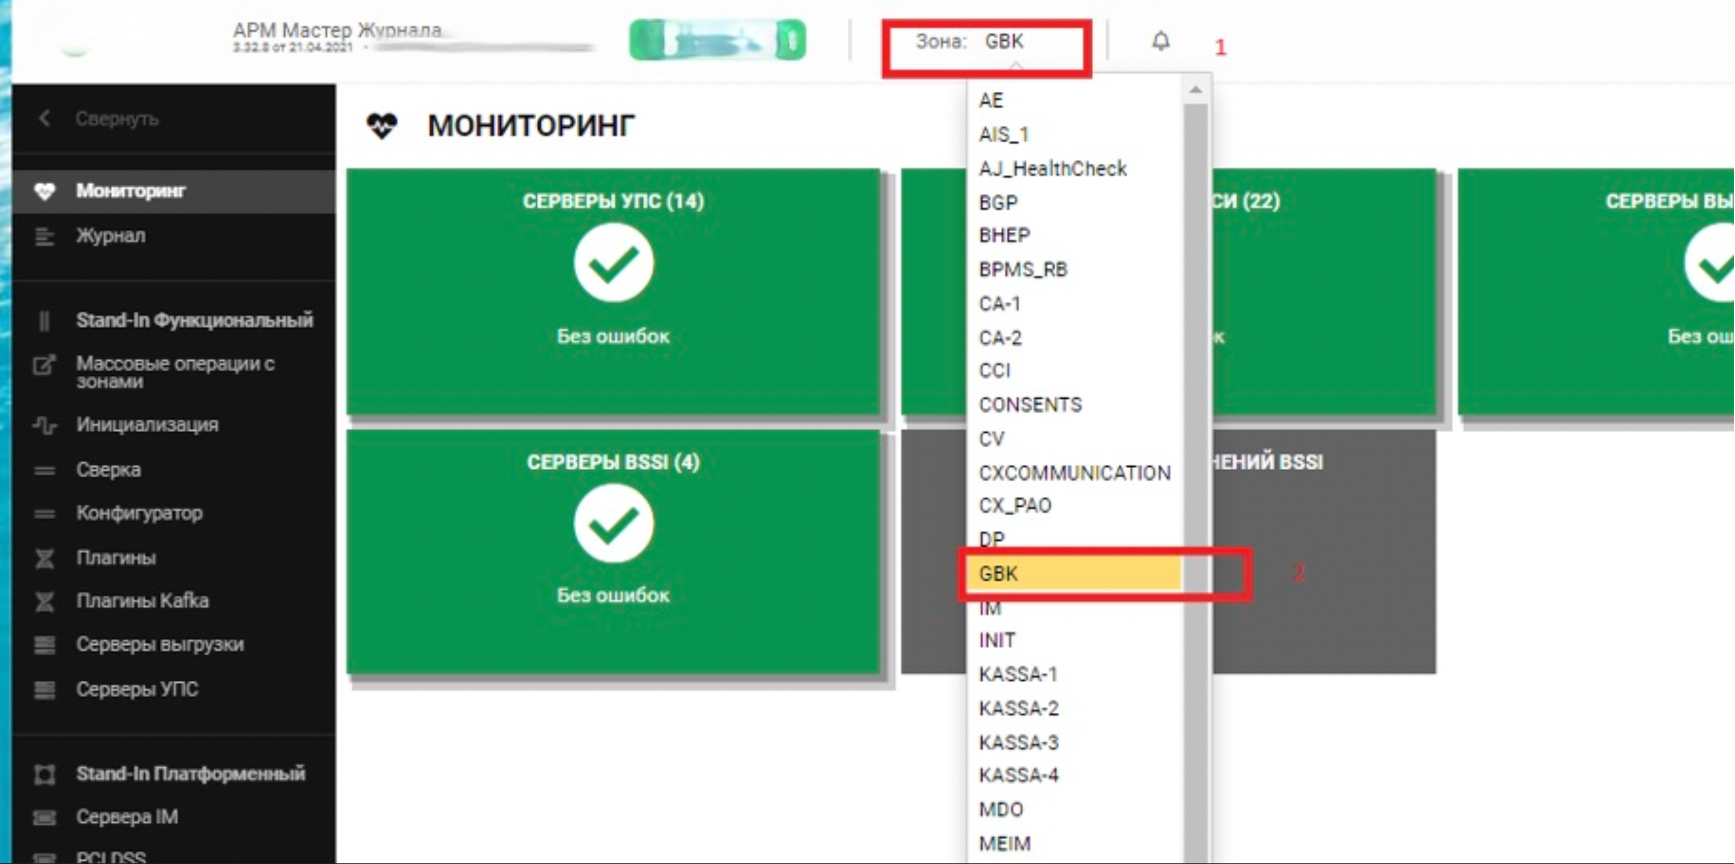Screen dimensions: 1735x864
Task: Open the Серверы BSSI (4) tile
Action: 613,552
